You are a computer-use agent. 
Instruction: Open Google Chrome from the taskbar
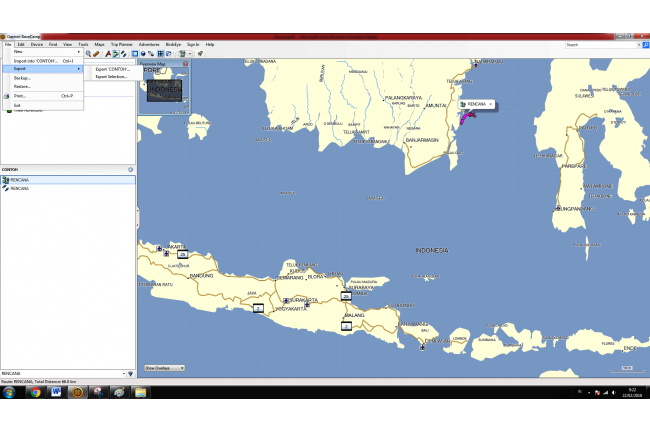pyautogui.click(x=35, y=392)
